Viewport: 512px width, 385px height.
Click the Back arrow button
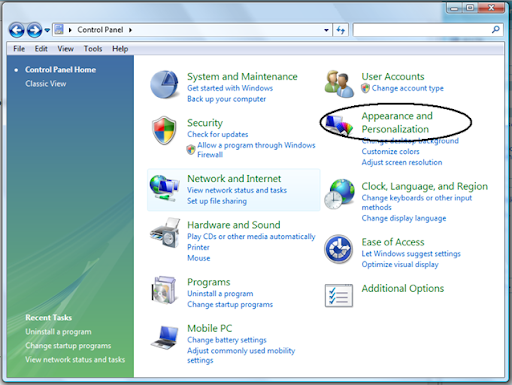point(16,30)
